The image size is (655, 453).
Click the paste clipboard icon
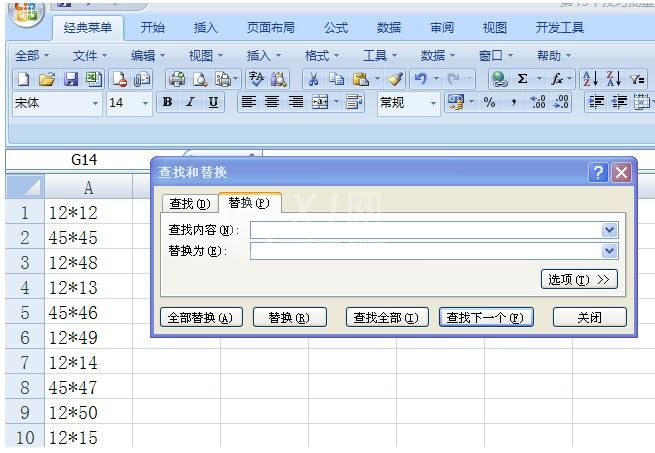click(x=361, y=79)
